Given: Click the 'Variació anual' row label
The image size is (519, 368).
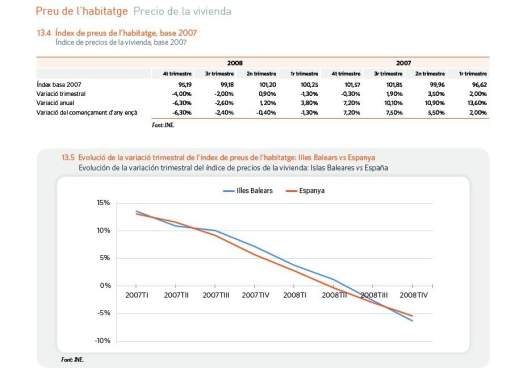Looking at the screenshot, I should (x=55, y=103).
